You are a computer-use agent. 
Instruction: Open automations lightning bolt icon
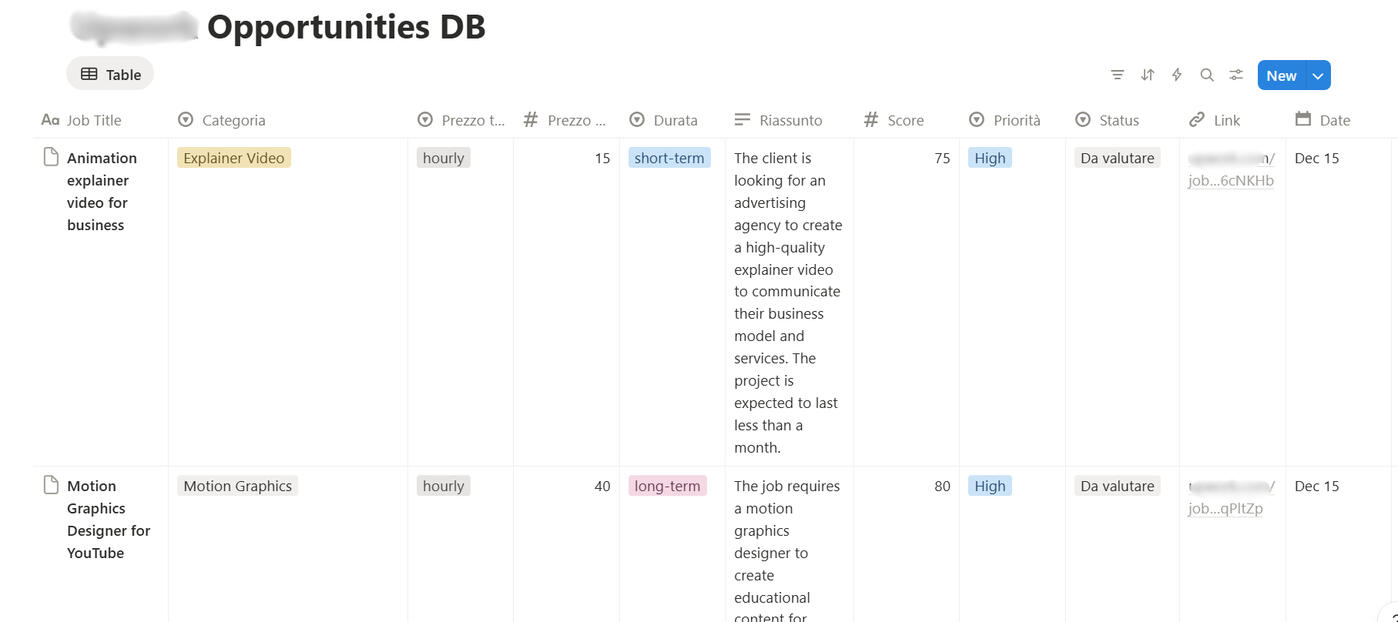[x=1177, y=75]
